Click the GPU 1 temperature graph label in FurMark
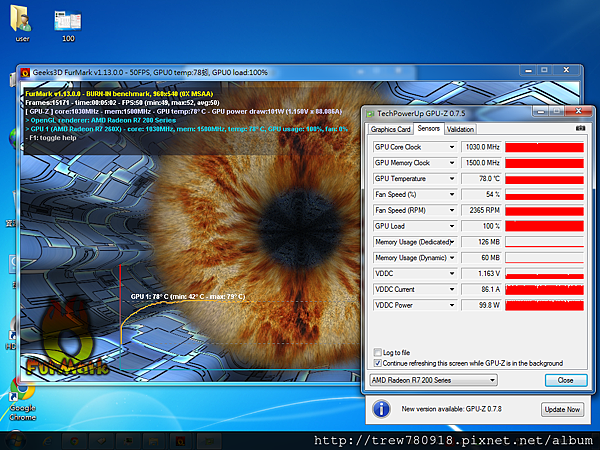600x450 pixels. coord(188,297)
